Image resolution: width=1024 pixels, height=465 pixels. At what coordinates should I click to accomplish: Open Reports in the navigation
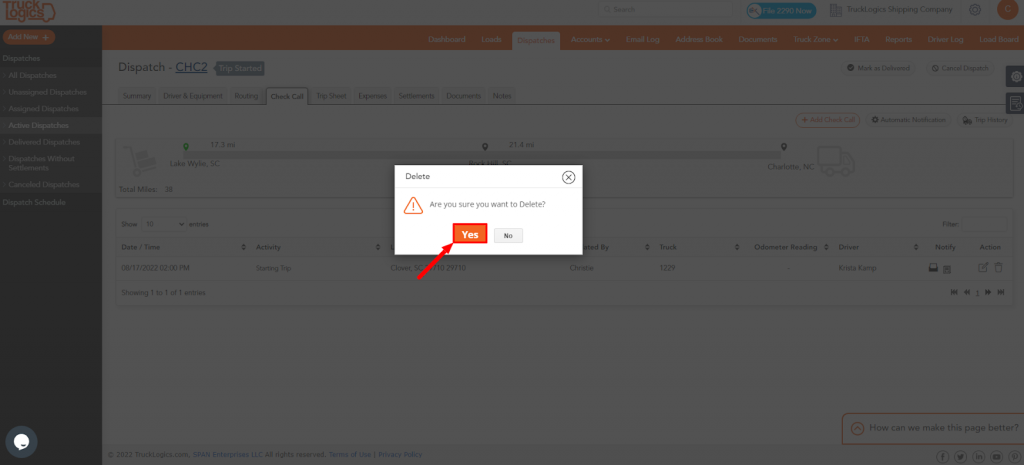pyautogui.click(x=899, y=39)
